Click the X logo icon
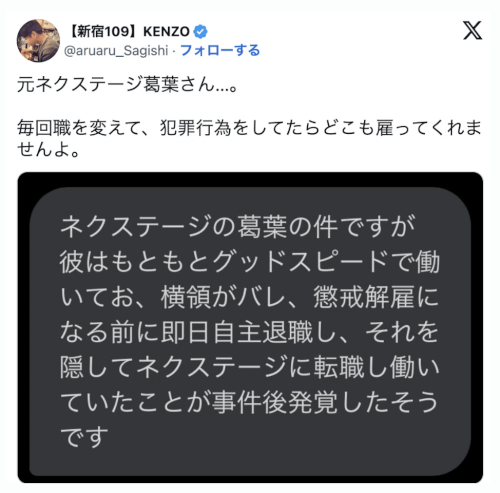 click(x=472, y=30)
